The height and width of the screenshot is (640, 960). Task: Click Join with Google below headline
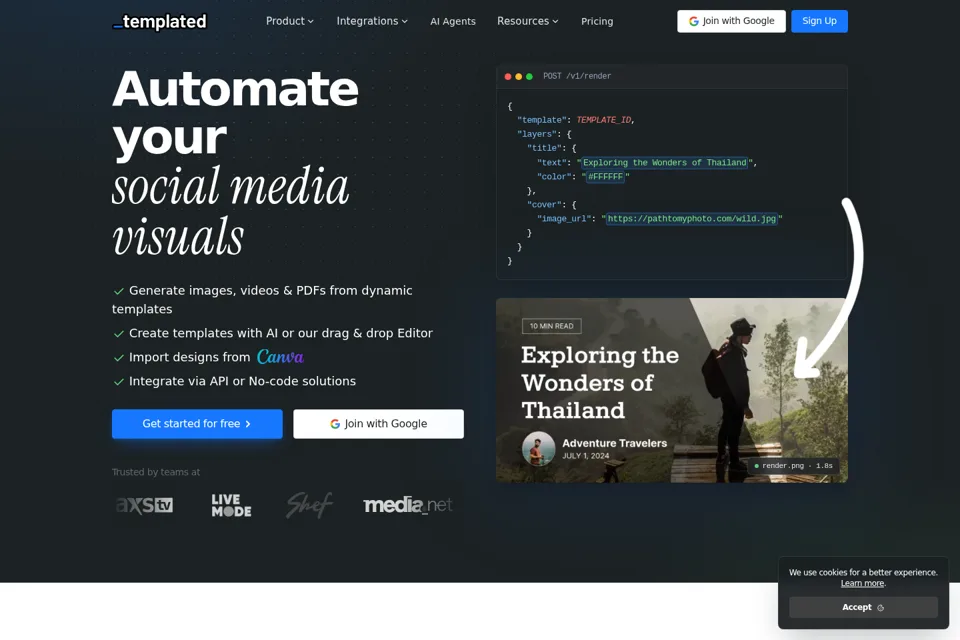click(x=378, y=424)
